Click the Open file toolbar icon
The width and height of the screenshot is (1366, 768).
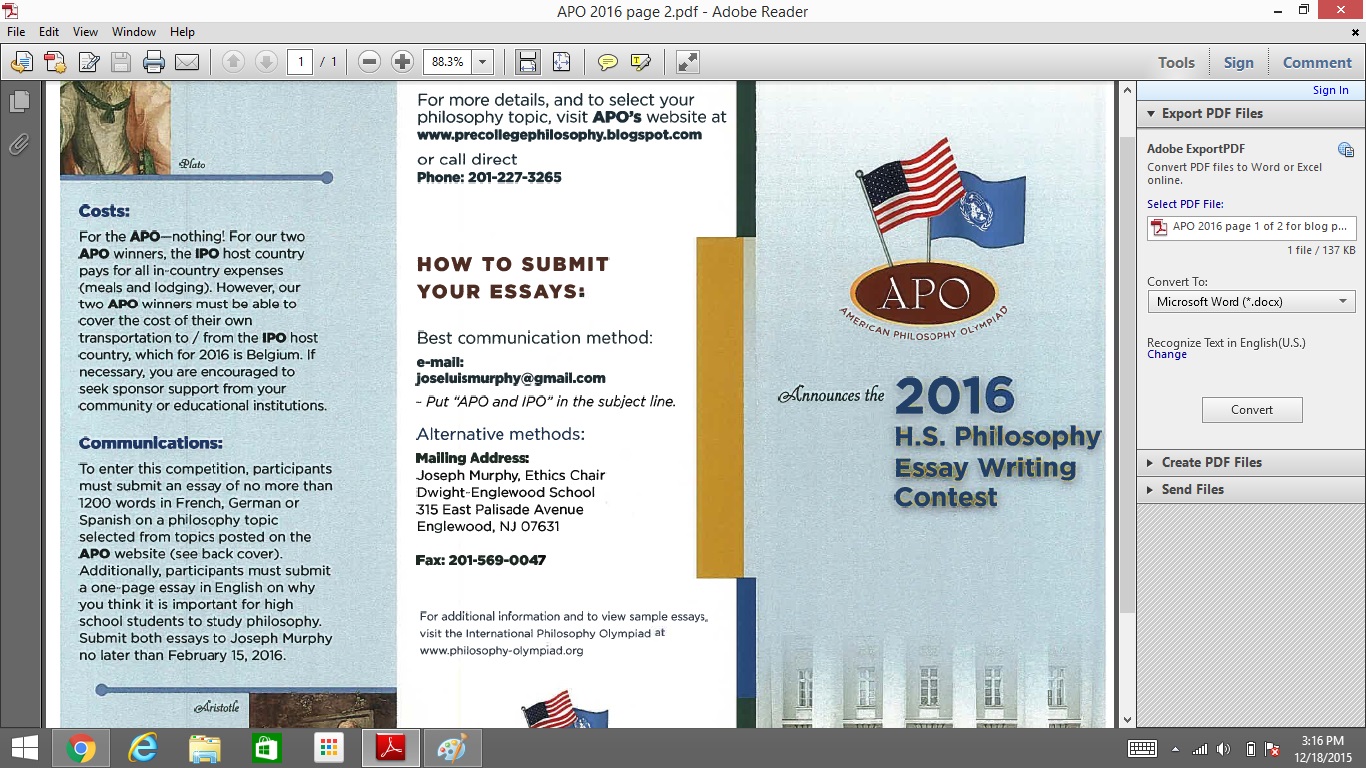click(21, 62)
